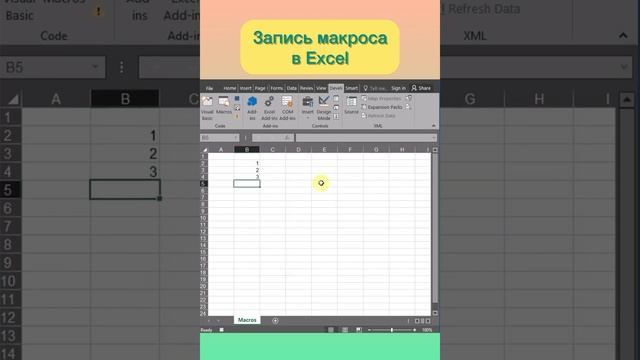This screenshot has width=640, height=360.
Task: Open the Macros sheet tab
Action: (247, 320)
